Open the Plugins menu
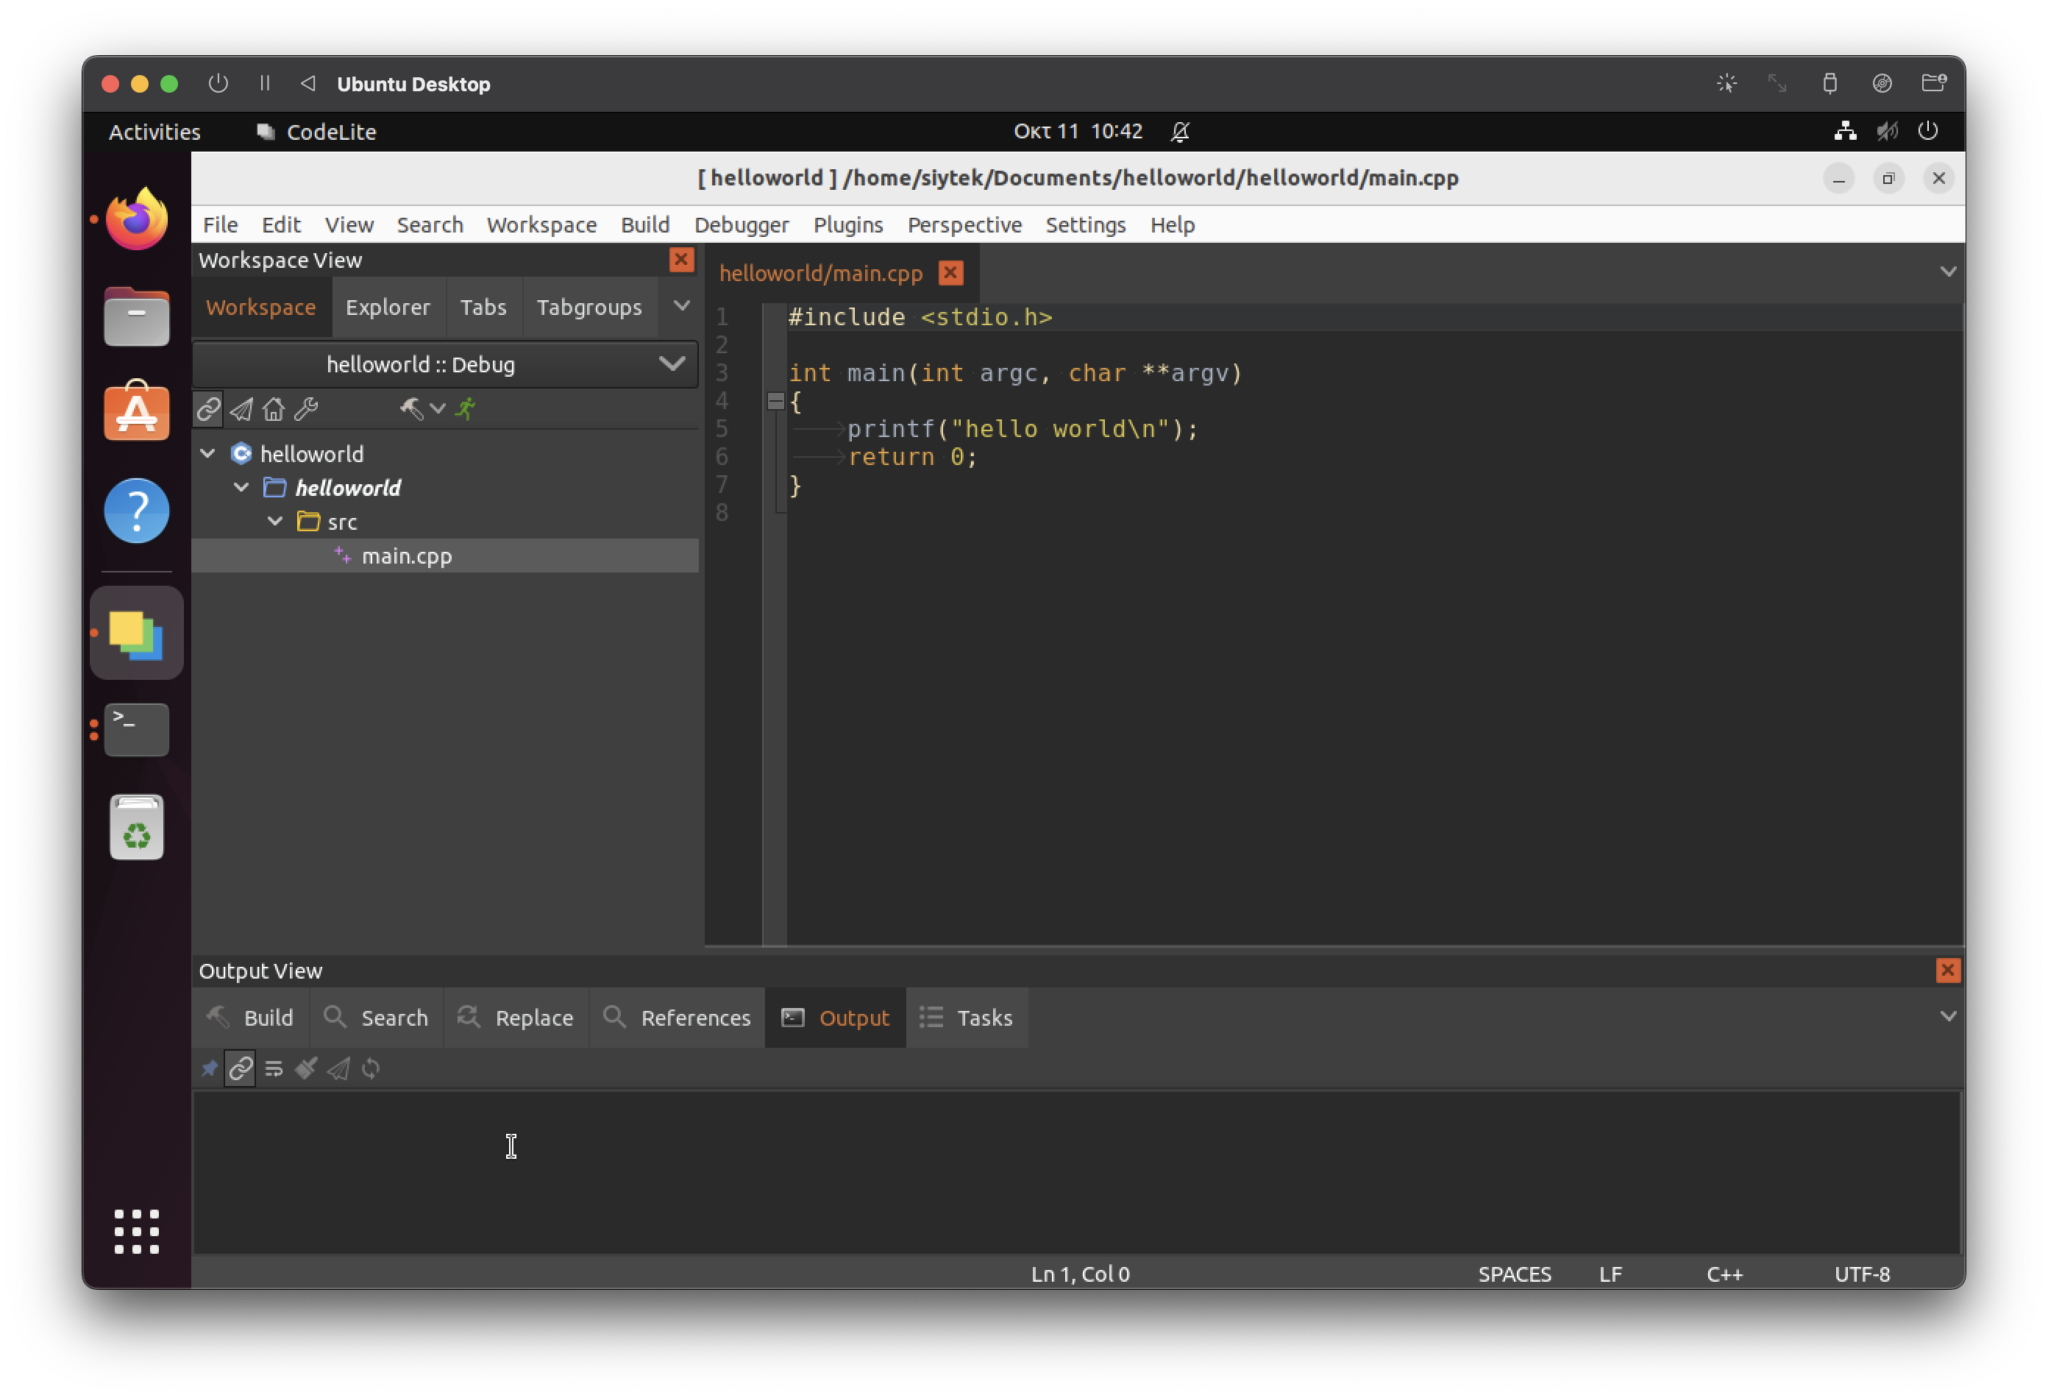This screenshot has width=2048, height=1398. (848, 225)
